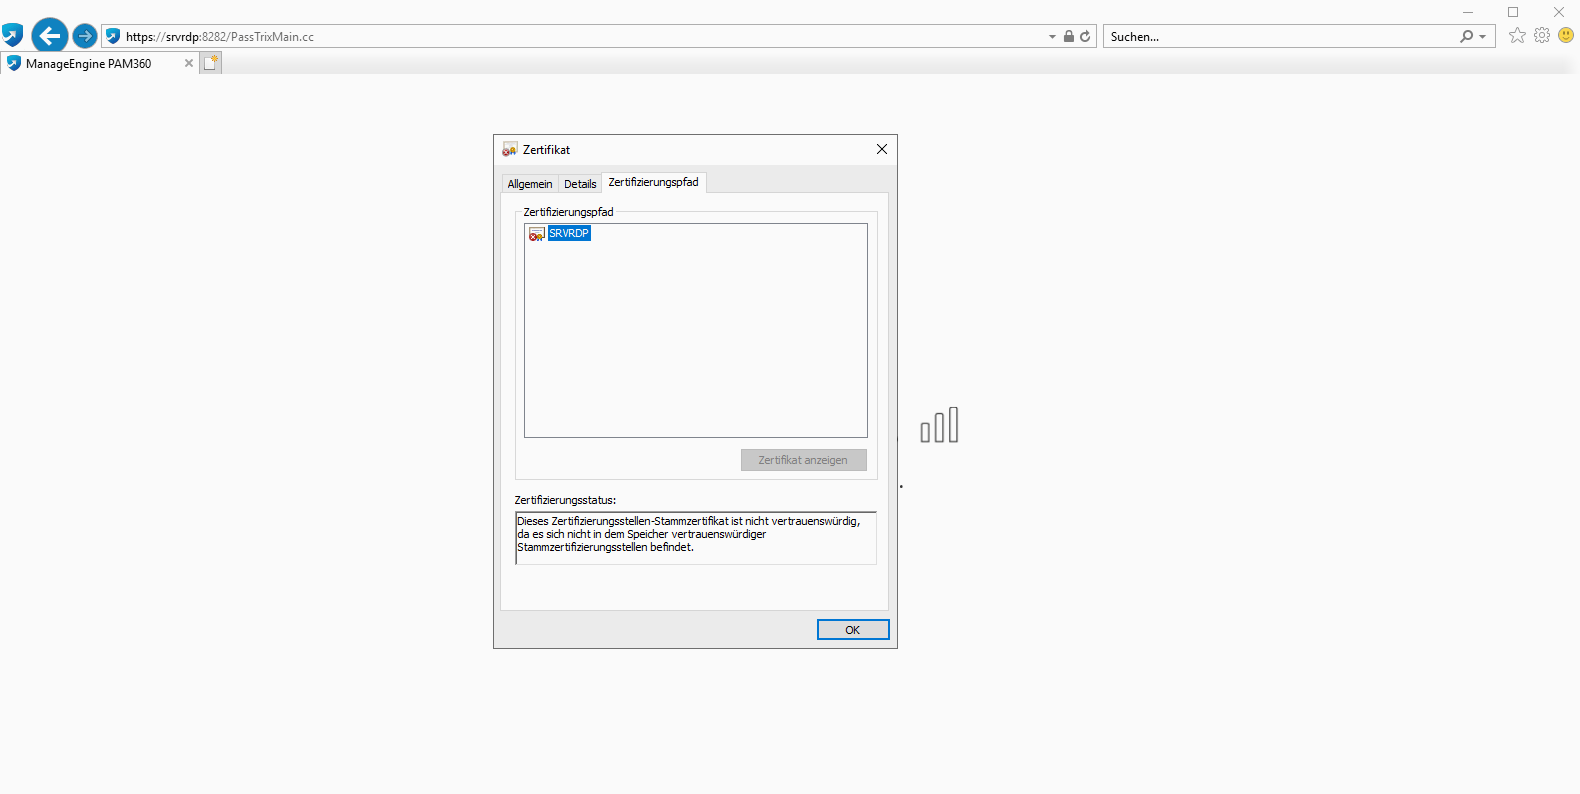Switch to the Allgemein tab
This screenshot has height=794, width=1580.
(x=529, y=184)
